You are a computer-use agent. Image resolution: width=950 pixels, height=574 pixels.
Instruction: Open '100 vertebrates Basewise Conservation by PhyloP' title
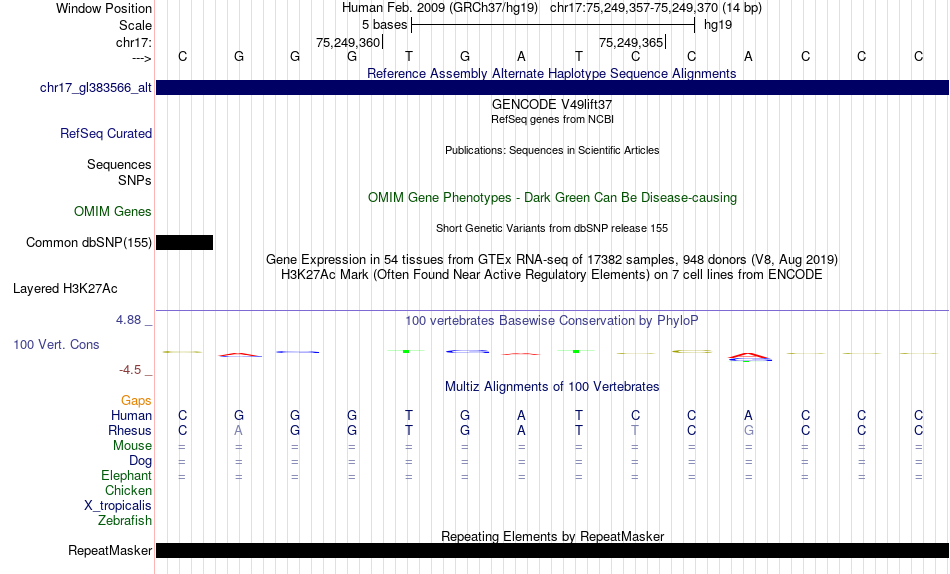coord(552,321)
